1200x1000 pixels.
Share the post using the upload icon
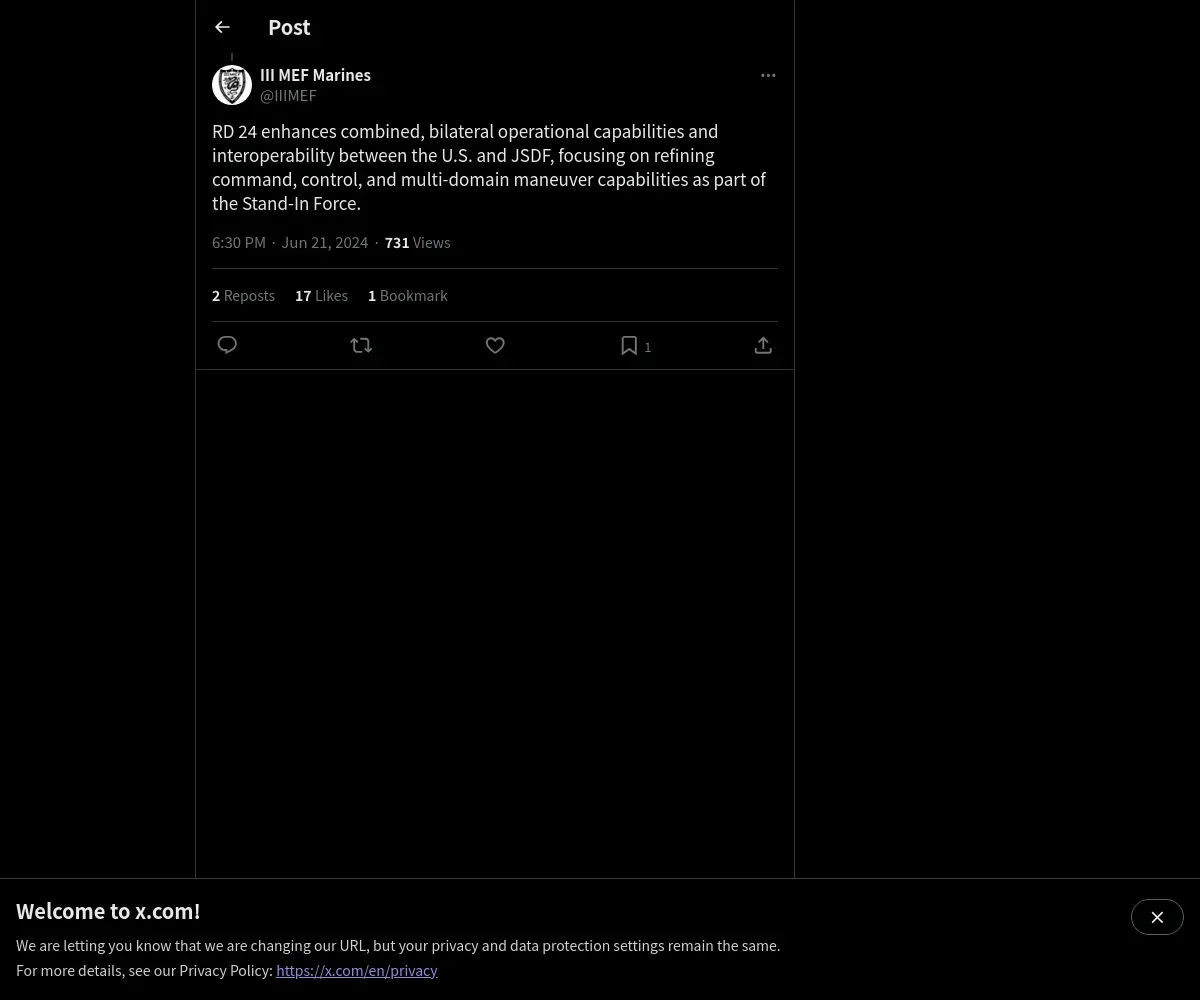point(763,345)
